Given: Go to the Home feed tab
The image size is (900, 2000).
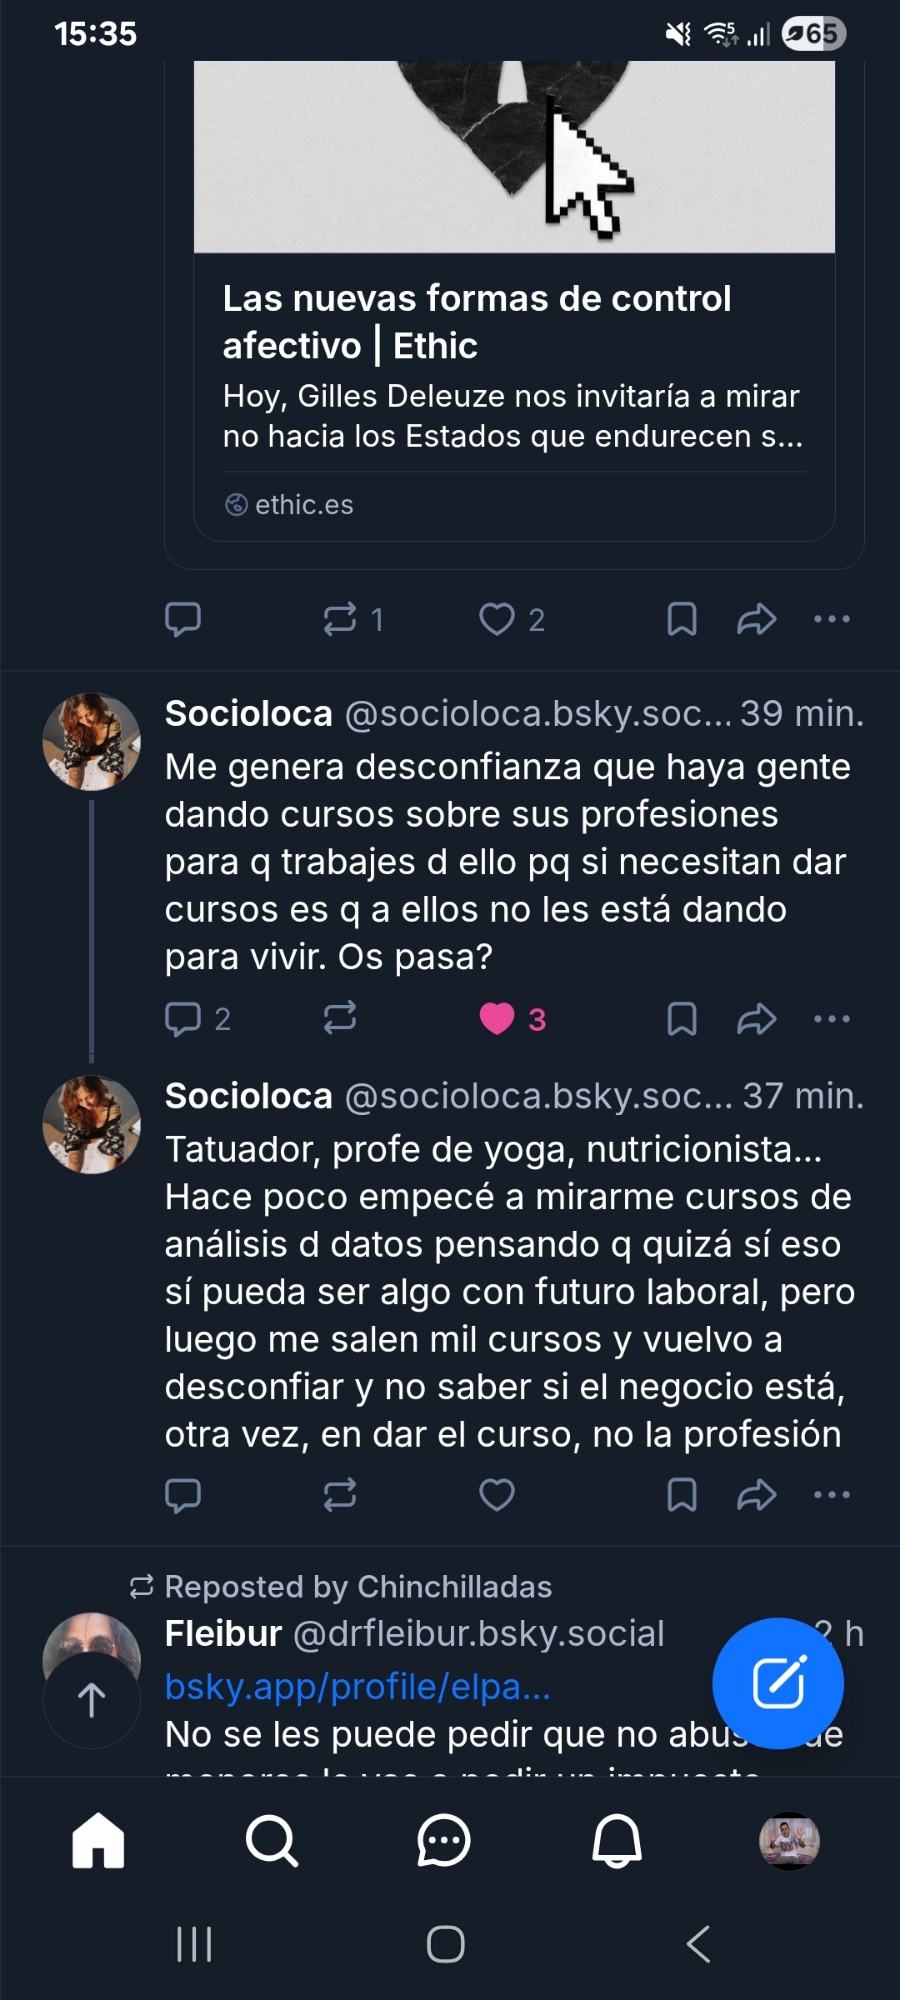Looking at the screenshot, I should (98, 1841).
